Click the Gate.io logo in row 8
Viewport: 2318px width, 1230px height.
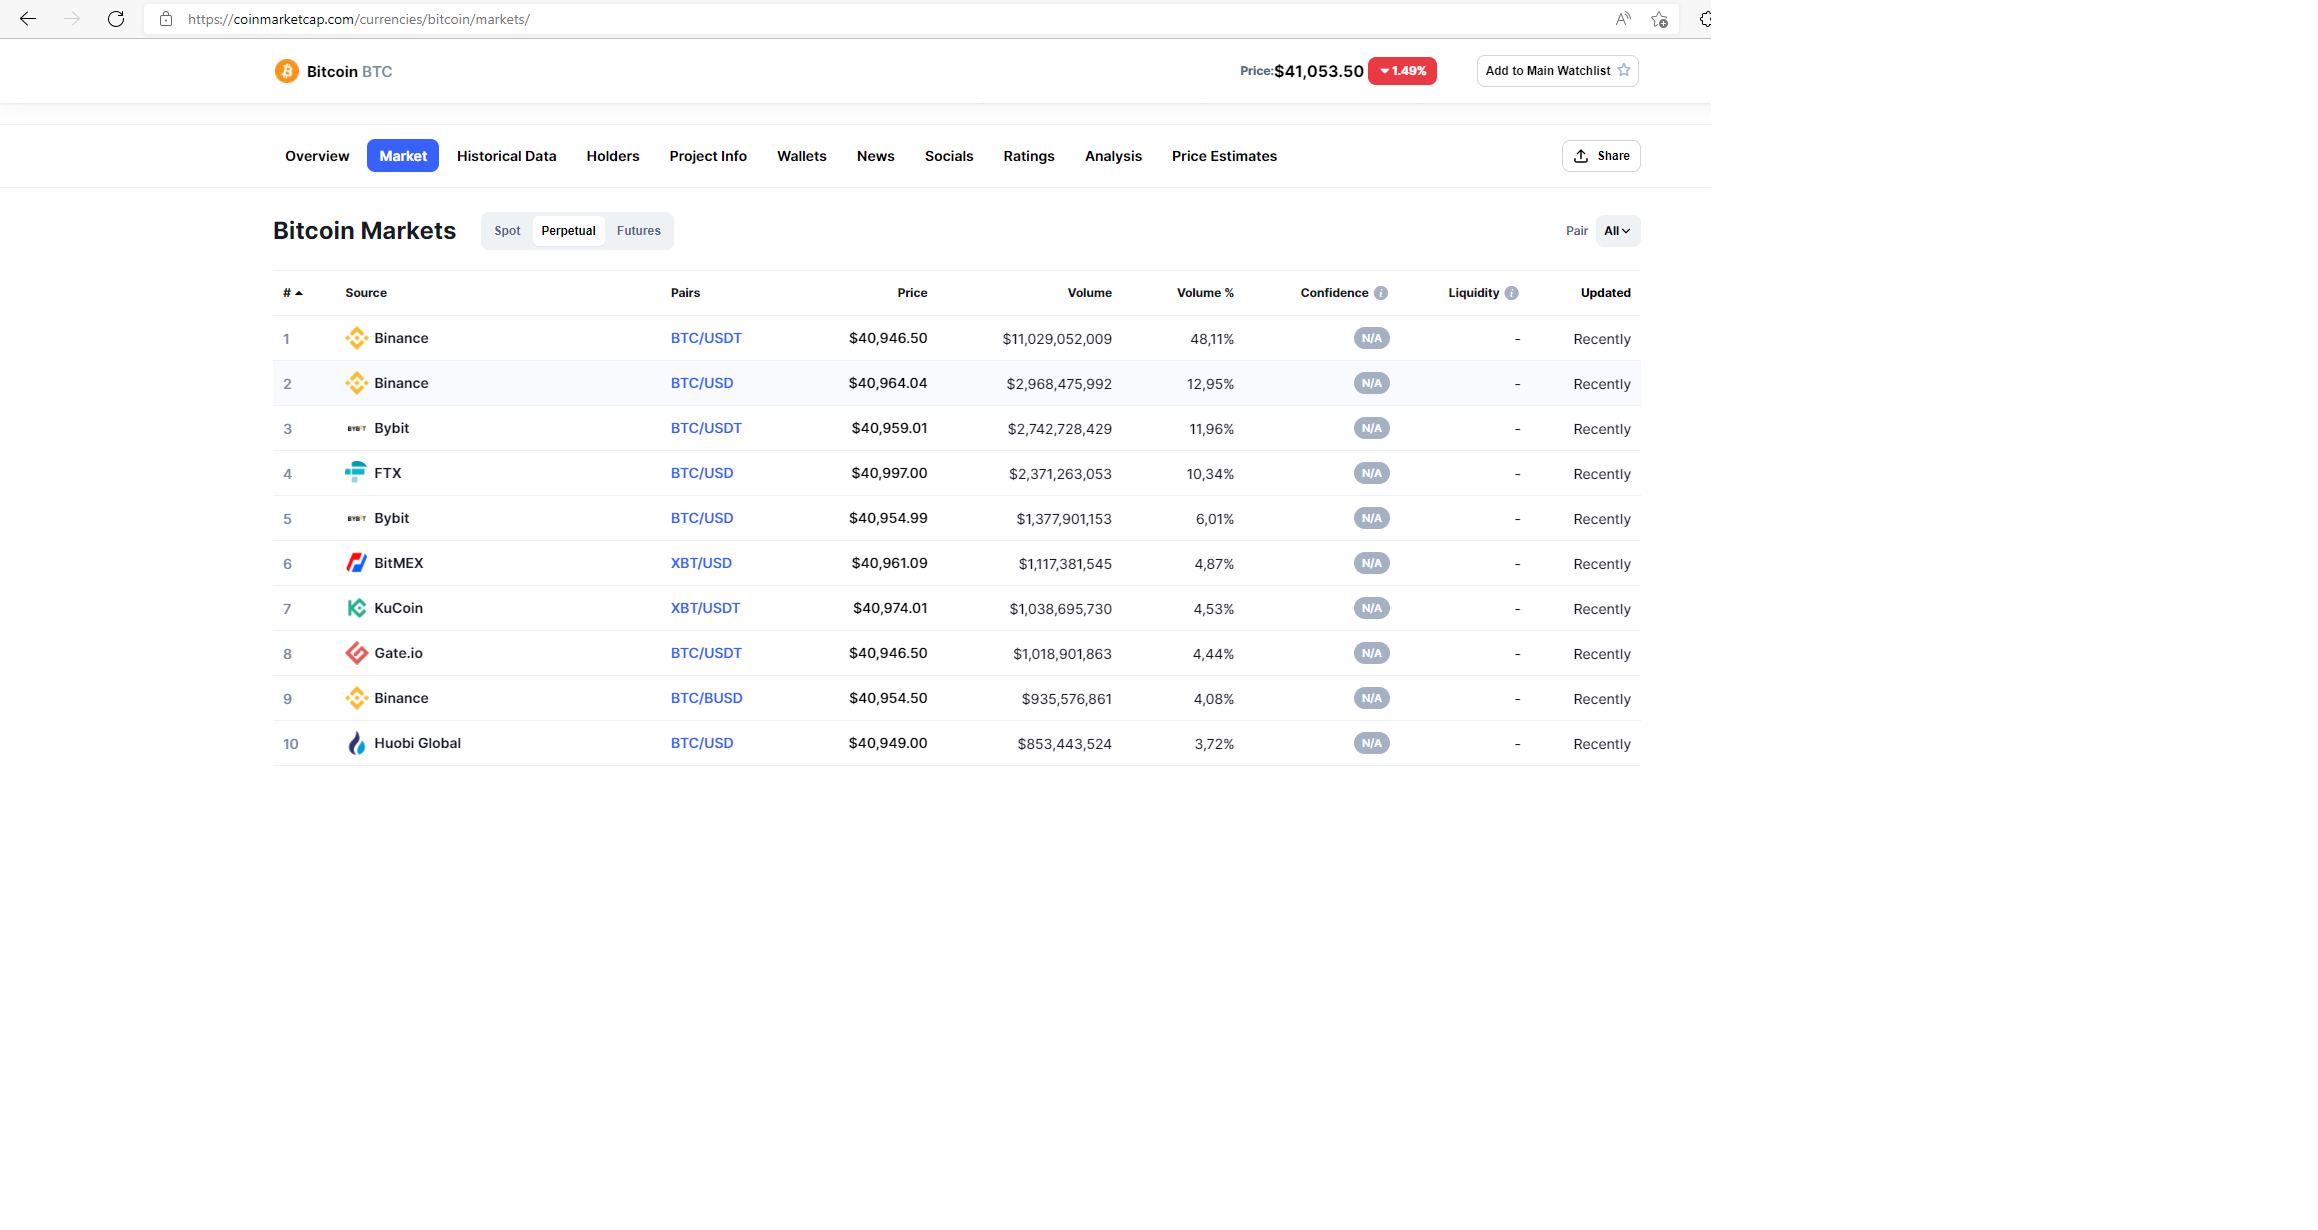(357, 653)
